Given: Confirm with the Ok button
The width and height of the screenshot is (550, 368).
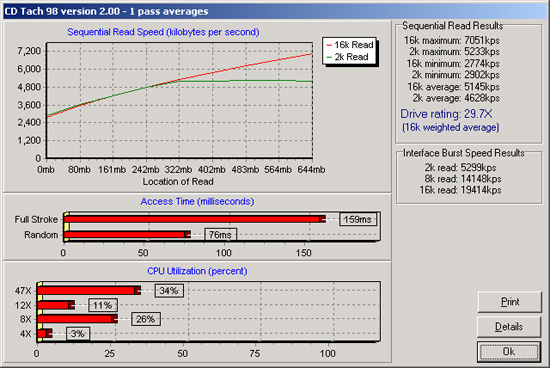Looking at the screenshot, I should tap(509, 352).
